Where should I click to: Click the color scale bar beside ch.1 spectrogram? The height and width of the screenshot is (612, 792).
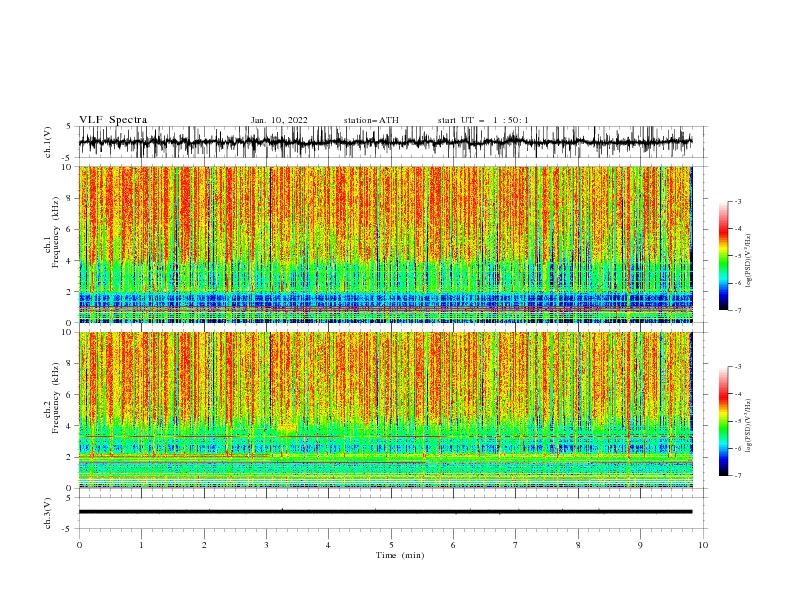click(x=723, y=255)
